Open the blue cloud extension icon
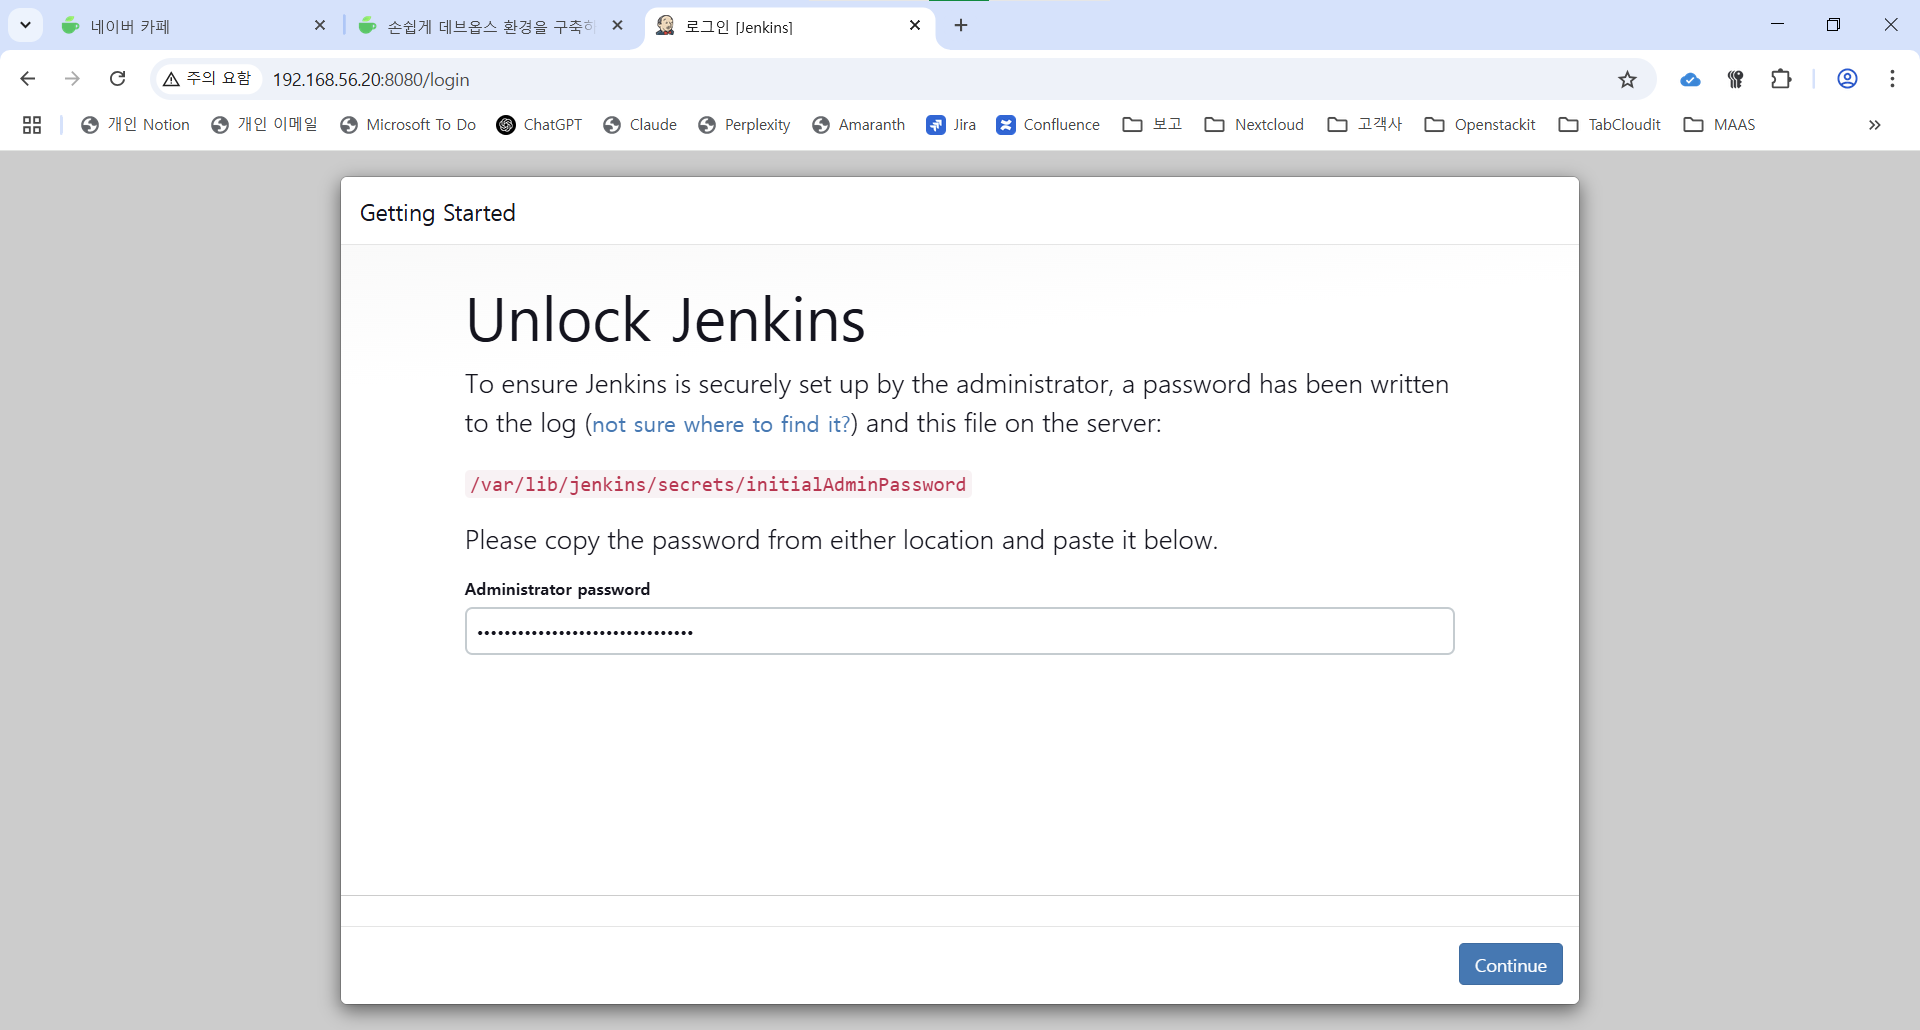 point(1690,79)
